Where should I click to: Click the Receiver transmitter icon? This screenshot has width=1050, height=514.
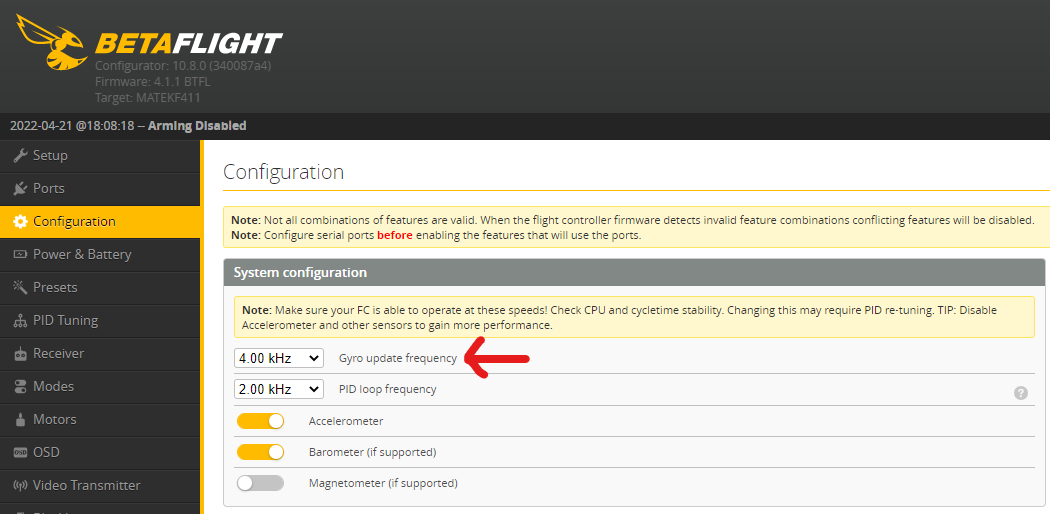[x=21, y=353]
